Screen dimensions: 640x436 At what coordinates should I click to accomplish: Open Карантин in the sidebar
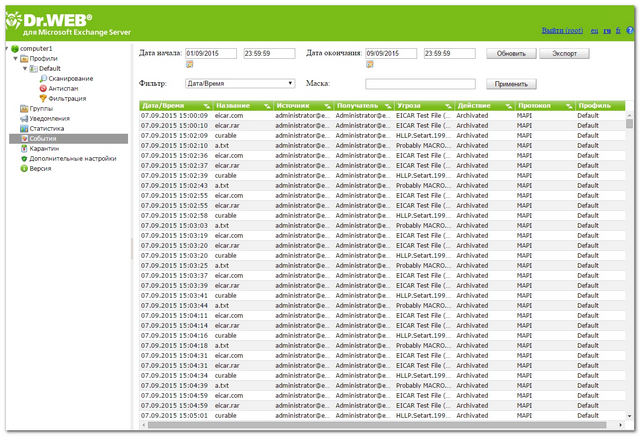point(44,149)
